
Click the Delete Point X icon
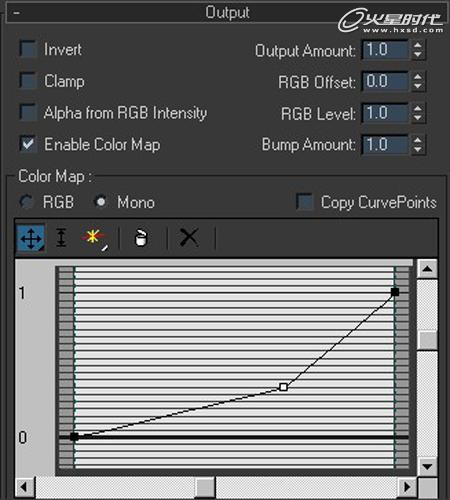pyautogui.click(x=189, y=237)
